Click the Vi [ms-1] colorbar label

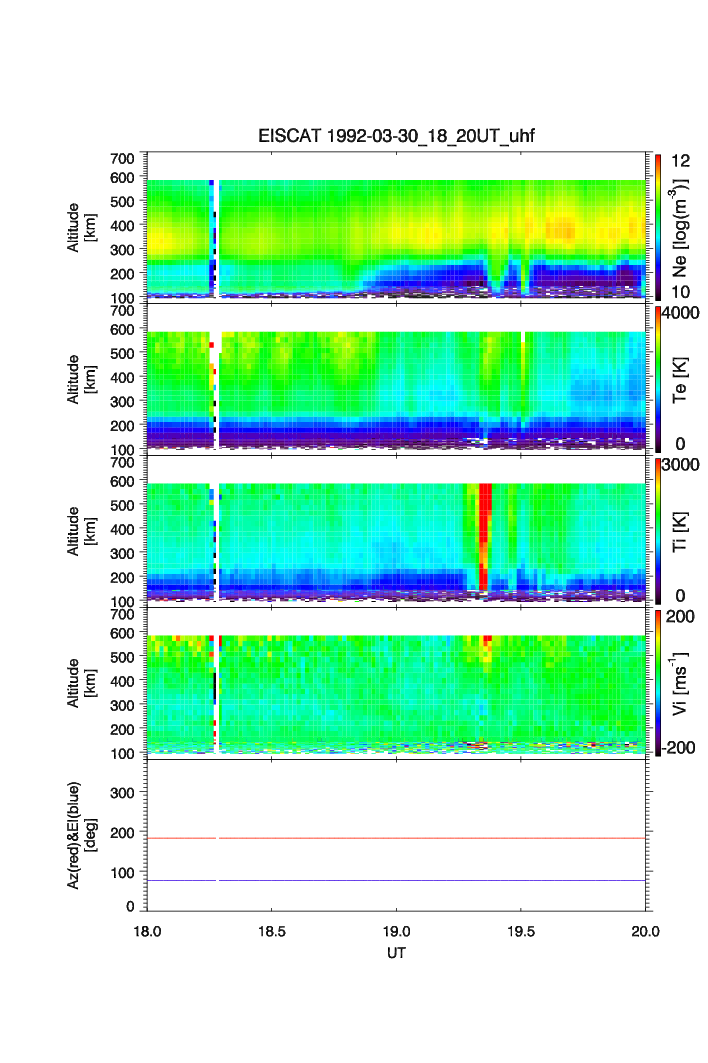(680, 683)
